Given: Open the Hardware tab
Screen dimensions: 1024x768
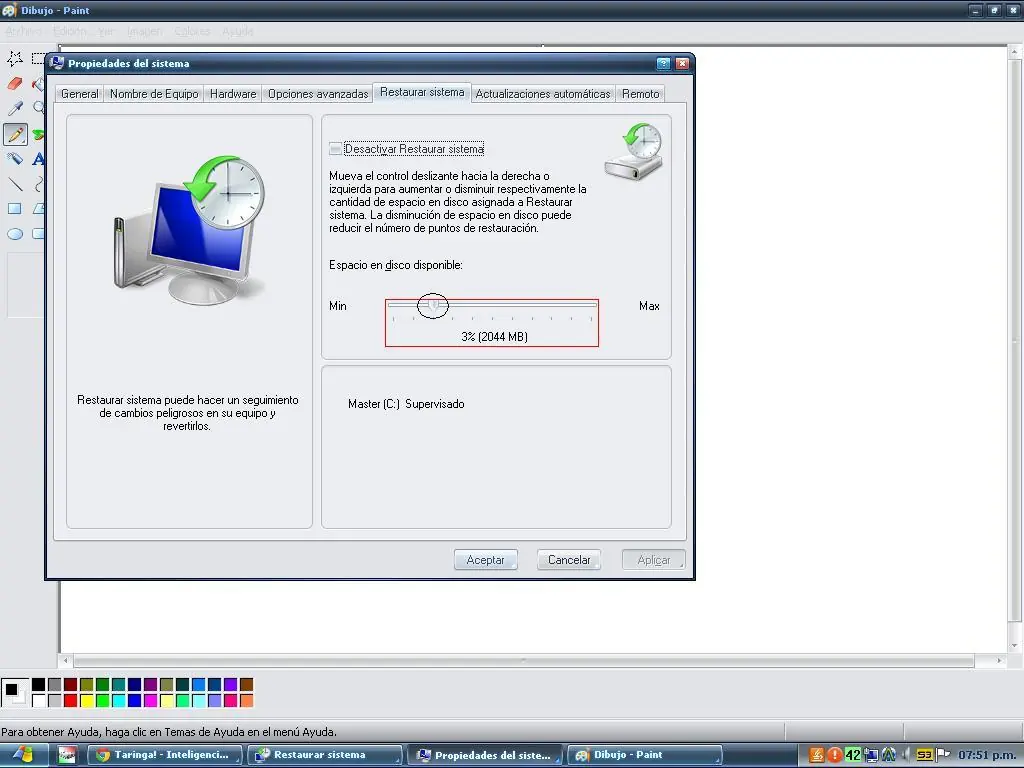Looking at the screenshot, I should [233, 94].
